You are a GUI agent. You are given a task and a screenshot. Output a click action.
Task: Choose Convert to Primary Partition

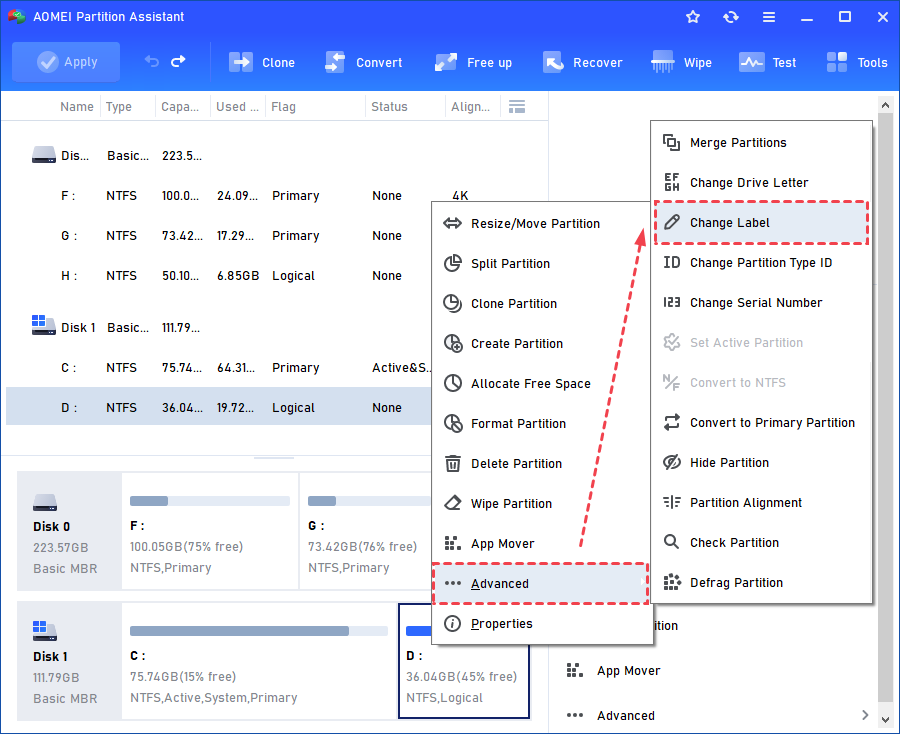pos(761,423)
